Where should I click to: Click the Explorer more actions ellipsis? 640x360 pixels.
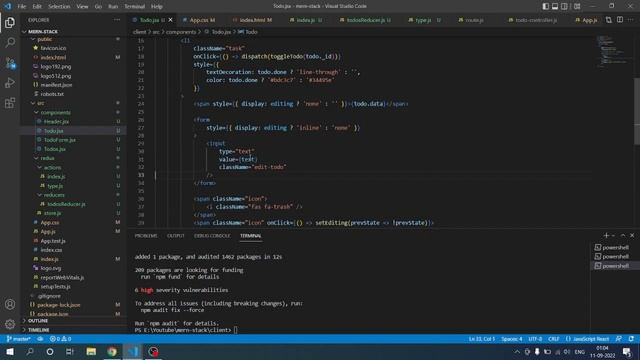[x=117, y=20]
